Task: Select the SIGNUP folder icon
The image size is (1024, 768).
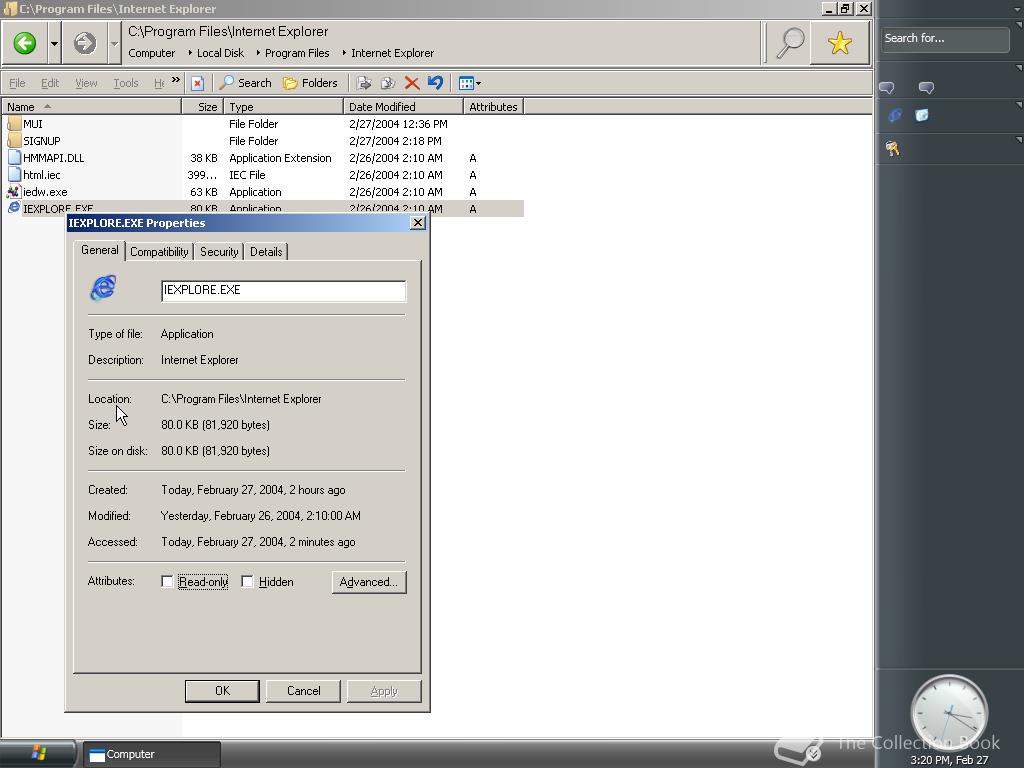Action: (x=14, y=140)
